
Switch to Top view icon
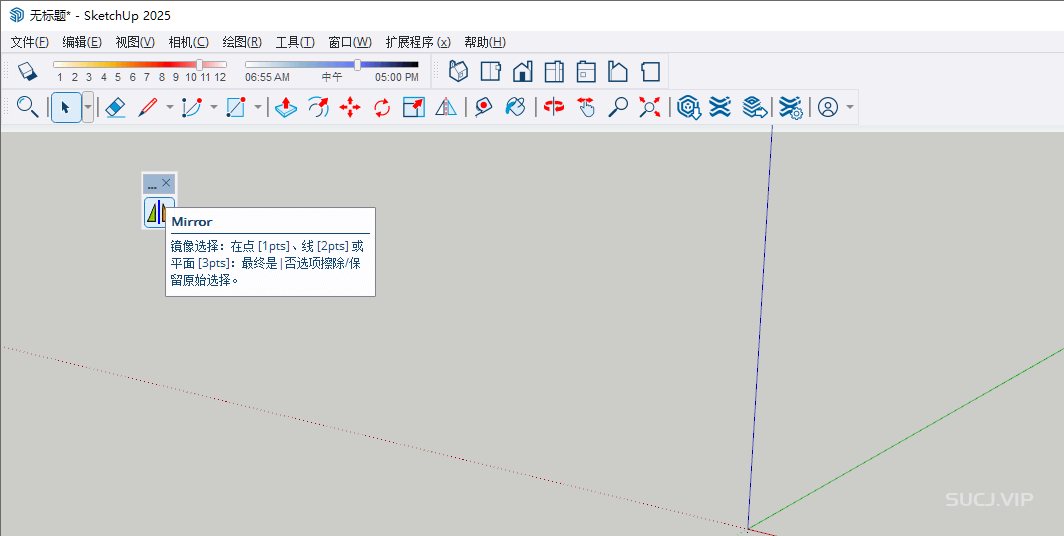[491, 71]
